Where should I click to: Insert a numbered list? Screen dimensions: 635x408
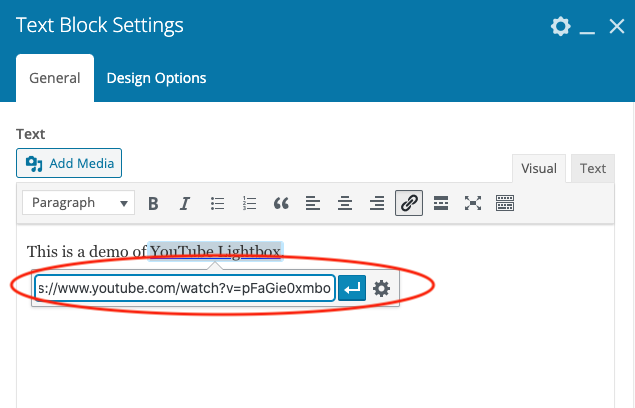pyautogui.click(x=249, y=203)
